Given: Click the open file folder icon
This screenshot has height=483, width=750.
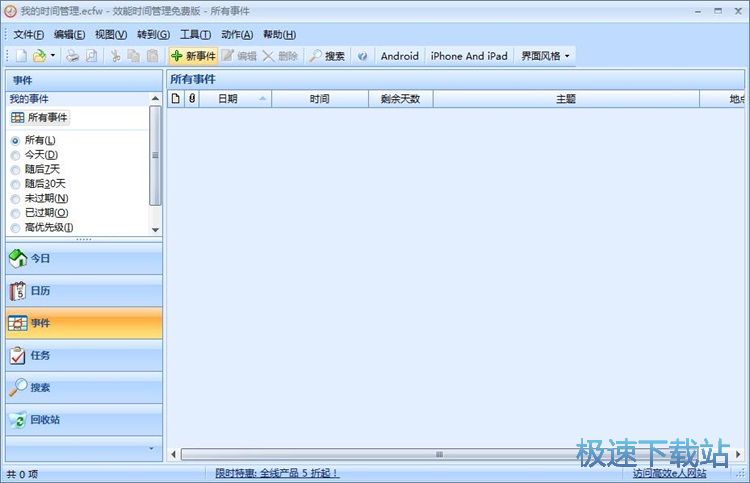Looking at the screenshot, I should (39, 56).
